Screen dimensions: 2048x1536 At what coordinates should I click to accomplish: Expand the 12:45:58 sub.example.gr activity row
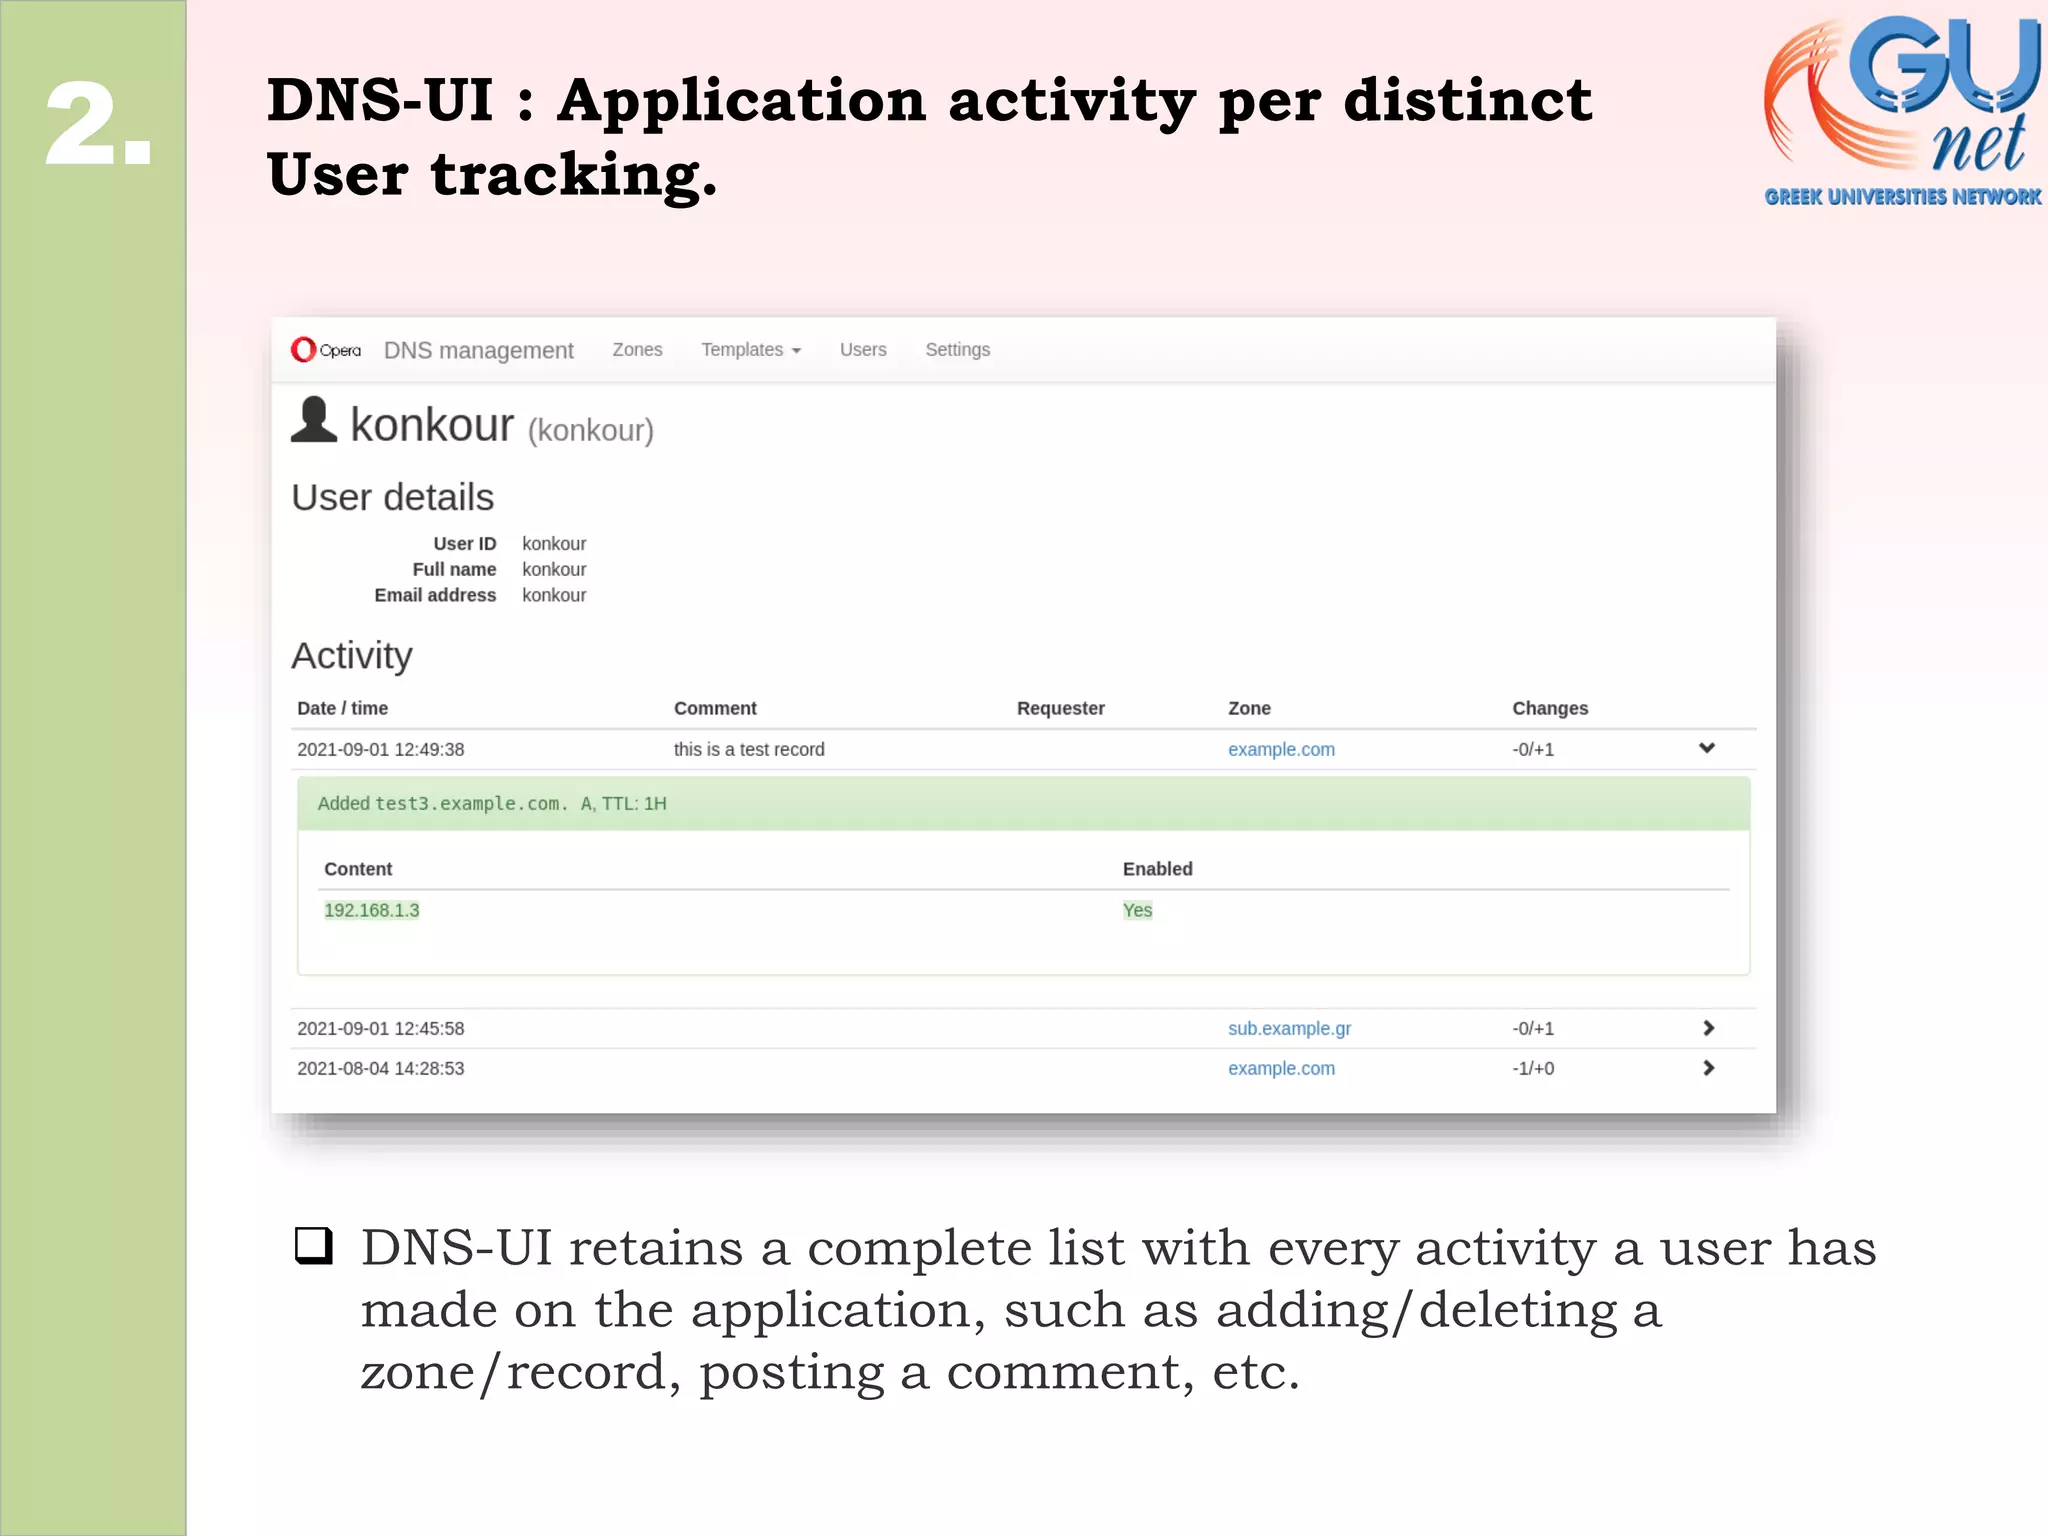click(x=1708, y=1028)
